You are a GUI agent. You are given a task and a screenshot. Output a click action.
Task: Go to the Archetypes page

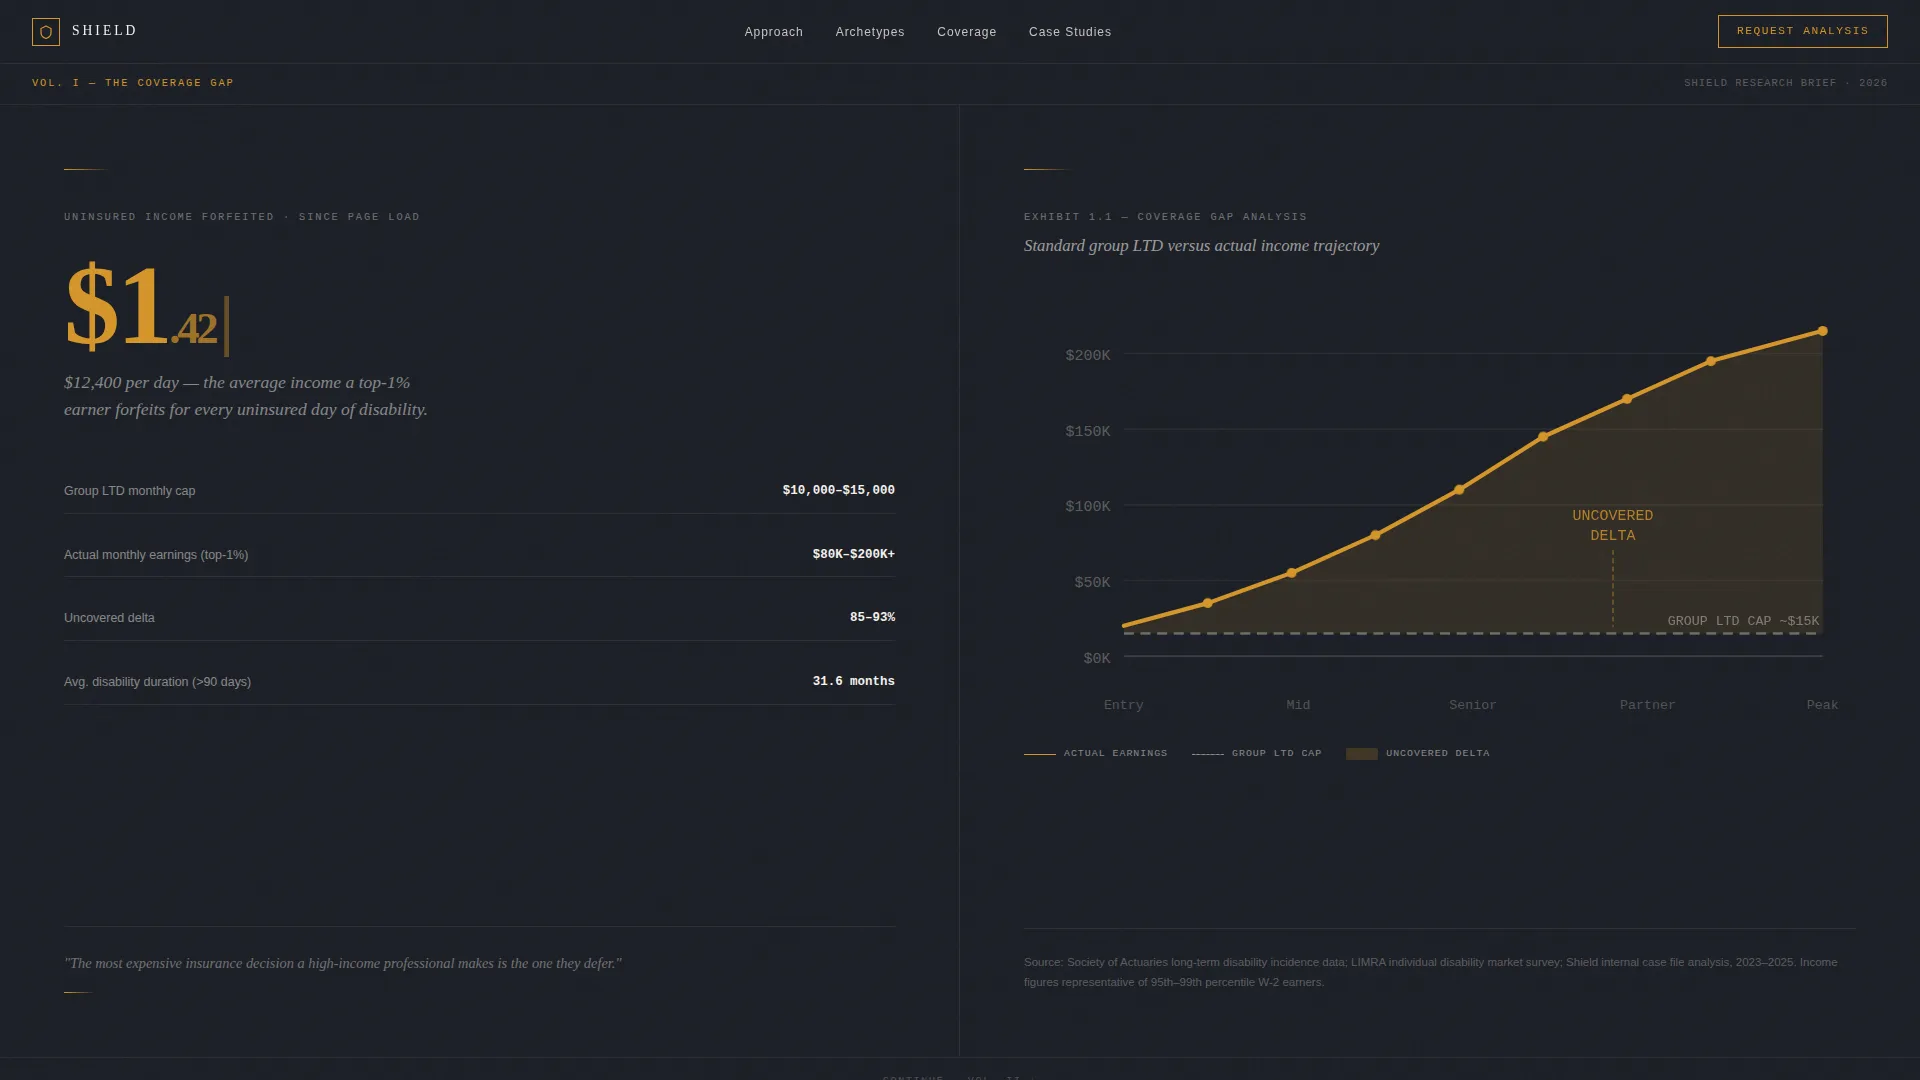click(870, 32)
